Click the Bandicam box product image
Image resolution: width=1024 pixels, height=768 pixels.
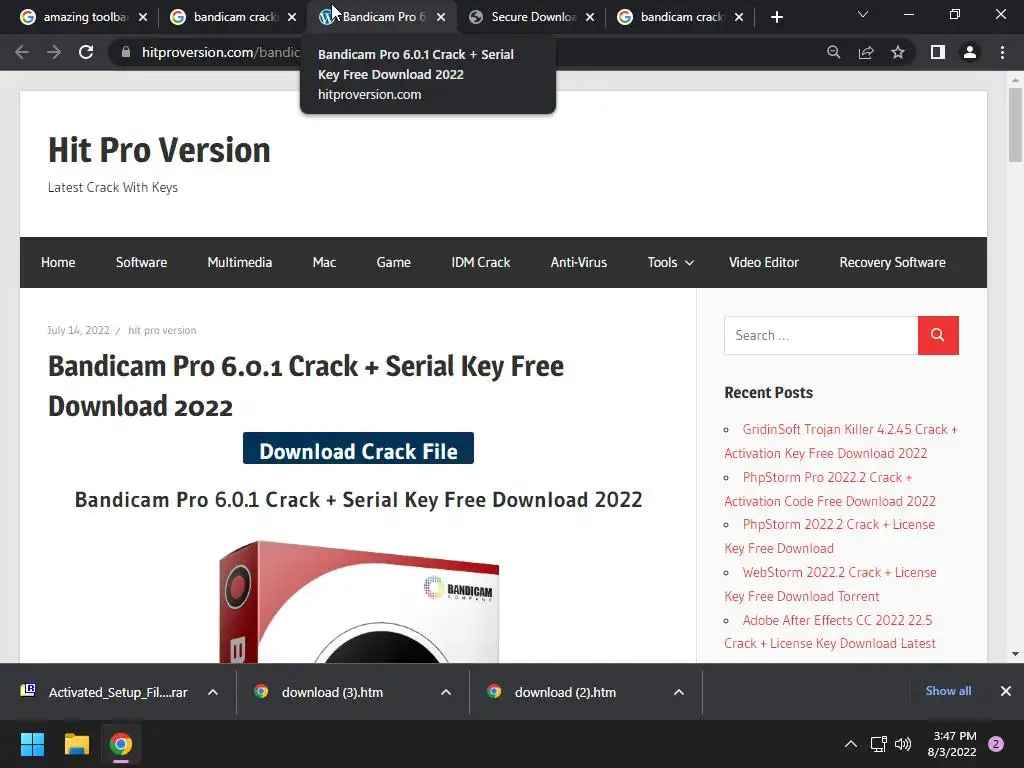(359, 601)
